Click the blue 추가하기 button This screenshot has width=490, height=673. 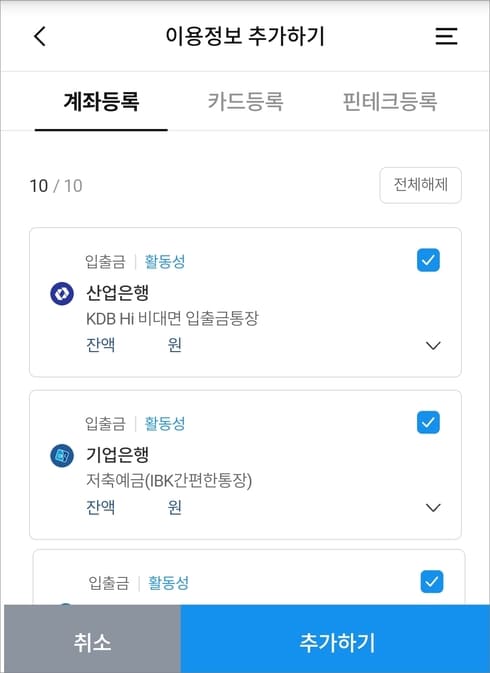336,642
